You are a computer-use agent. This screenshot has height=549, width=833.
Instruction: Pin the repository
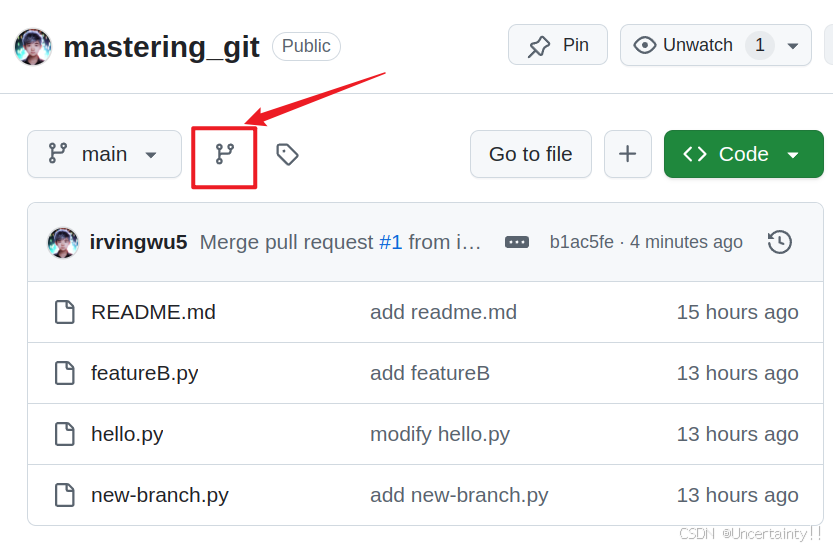558,45
